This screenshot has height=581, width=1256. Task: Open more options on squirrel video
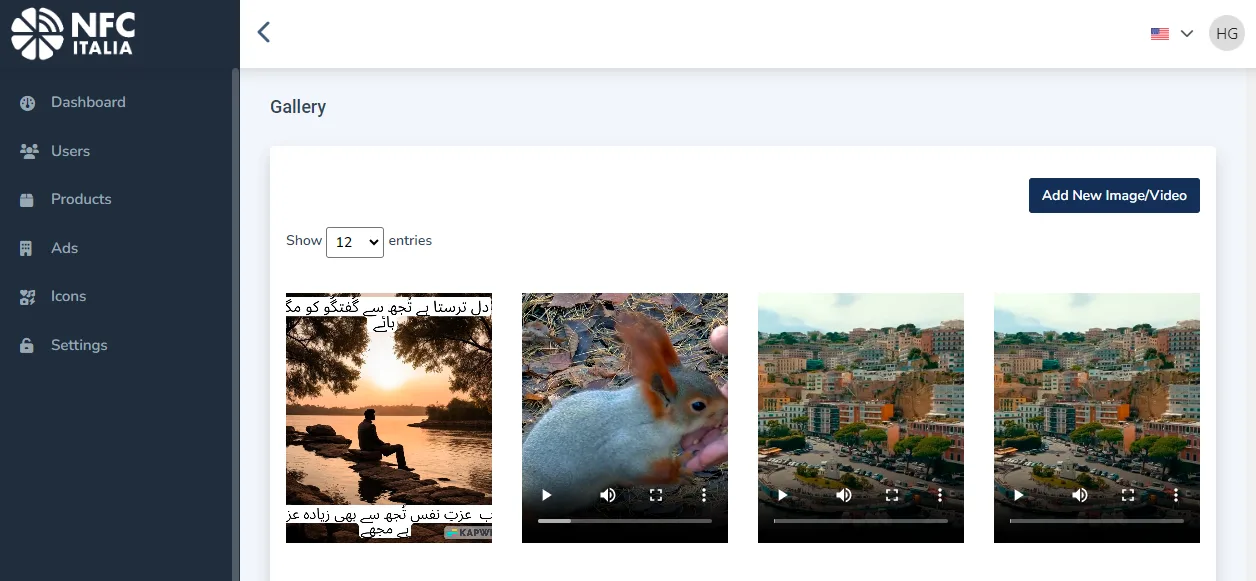(704, 495)
